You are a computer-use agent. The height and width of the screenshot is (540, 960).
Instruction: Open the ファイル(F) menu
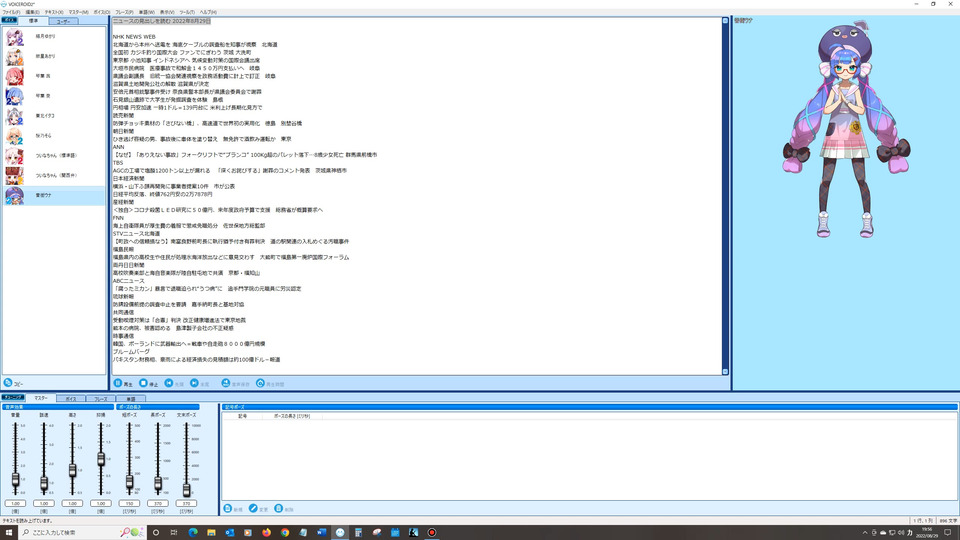(x=11, y=12)
